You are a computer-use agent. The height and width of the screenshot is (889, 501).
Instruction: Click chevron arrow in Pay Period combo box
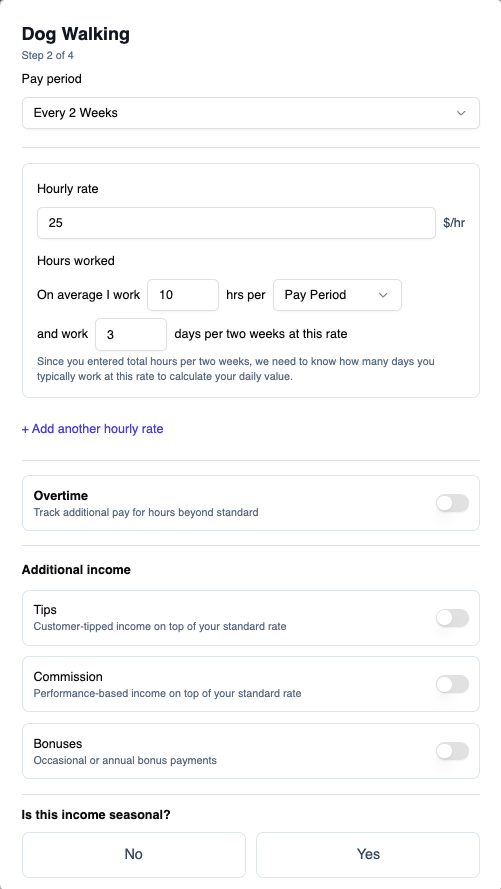coord(383,295)
